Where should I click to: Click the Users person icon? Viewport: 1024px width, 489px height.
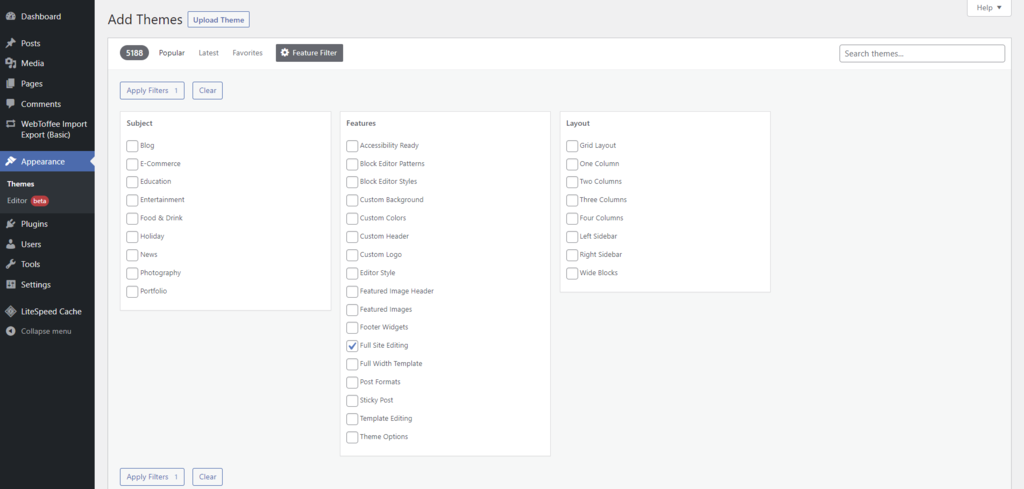coord(10,244)
